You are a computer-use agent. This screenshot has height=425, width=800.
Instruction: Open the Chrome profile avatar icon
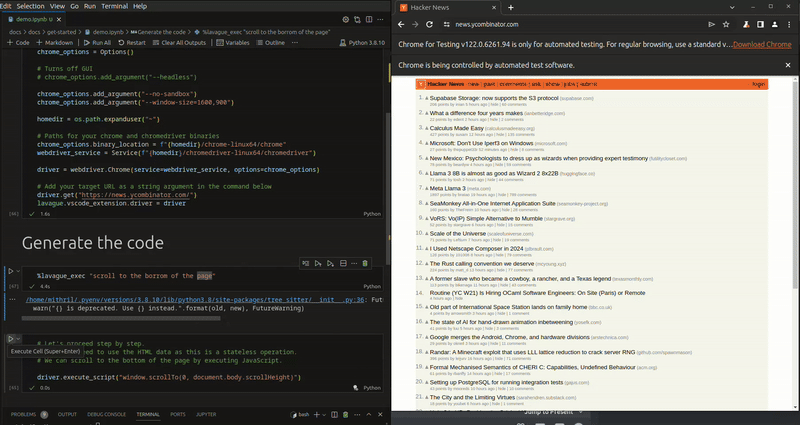click(x=774, y=24)
